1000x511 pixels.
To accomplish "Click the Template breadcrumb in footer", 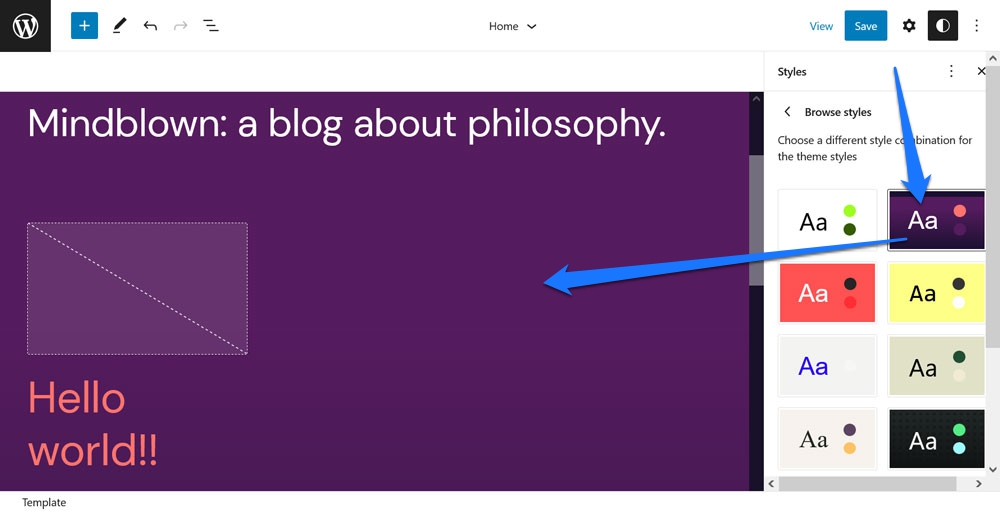I will (x=44, y=502).
